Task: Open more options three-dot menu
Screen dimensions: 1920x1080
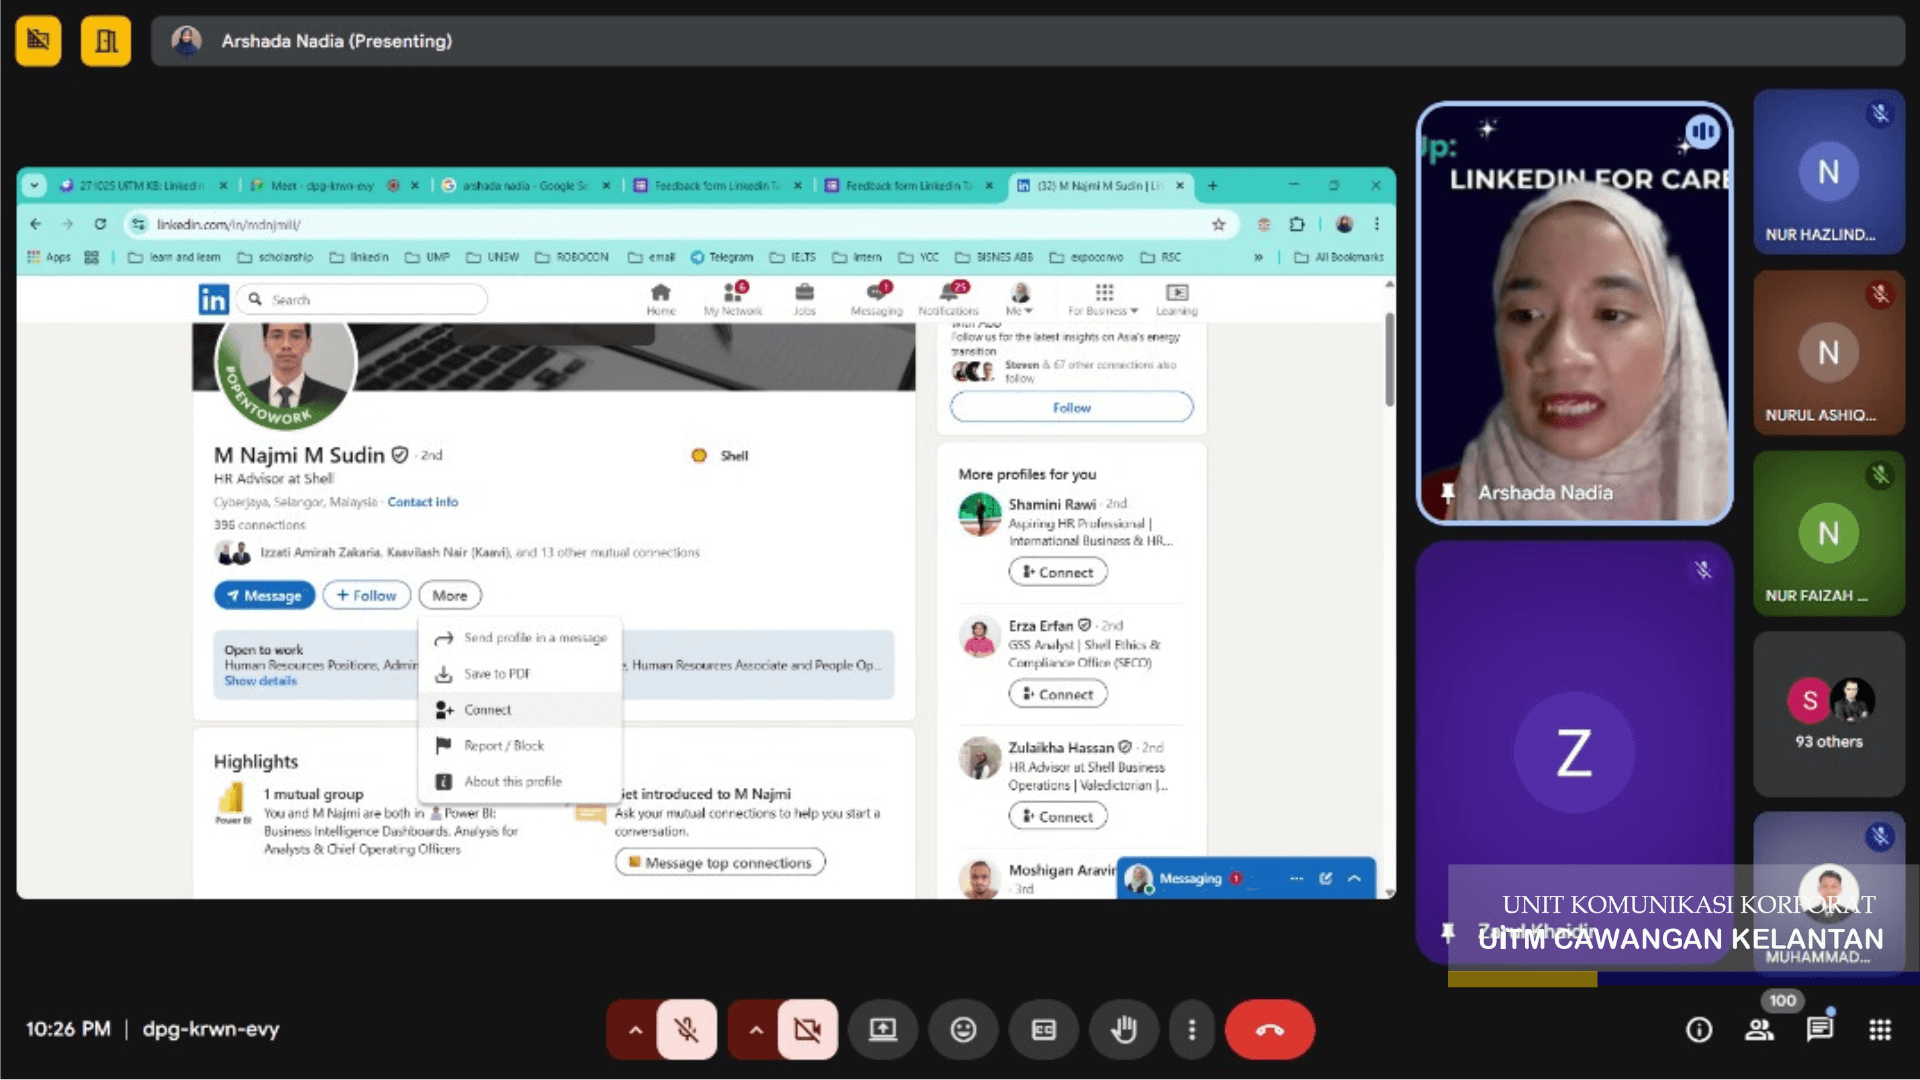Action: pyautogui.click(x=1191, y=1029)
